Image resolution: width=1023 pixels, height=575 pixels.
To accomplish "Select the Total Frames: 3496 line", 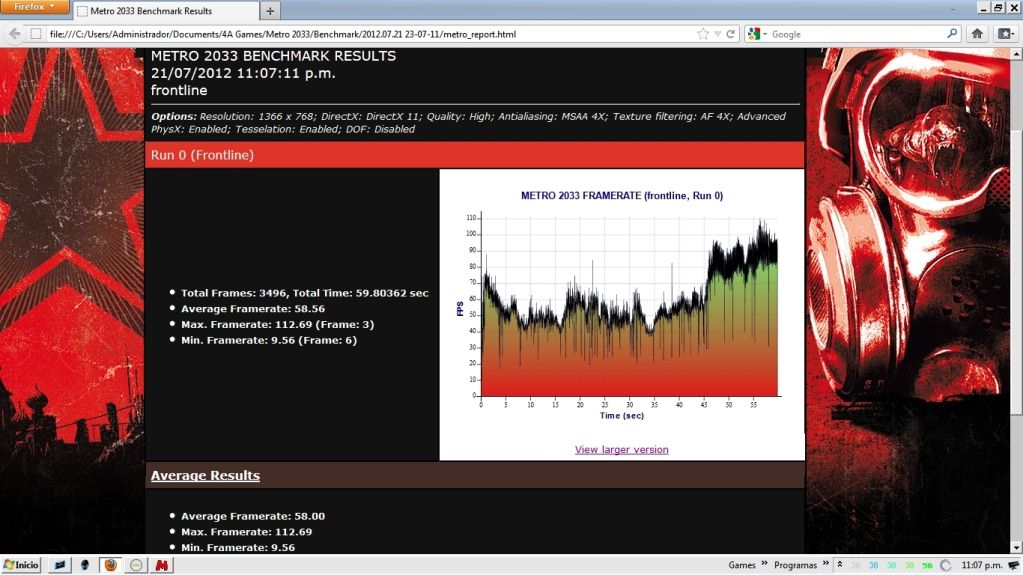I will pos(305,293).
